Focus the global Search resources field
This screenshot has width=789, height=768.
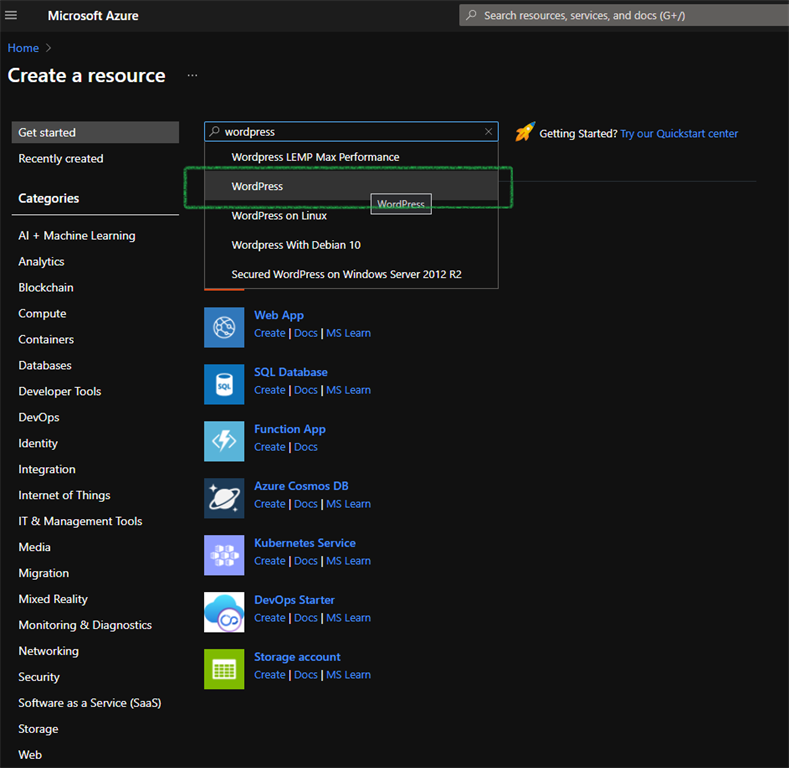click(624, 15)
